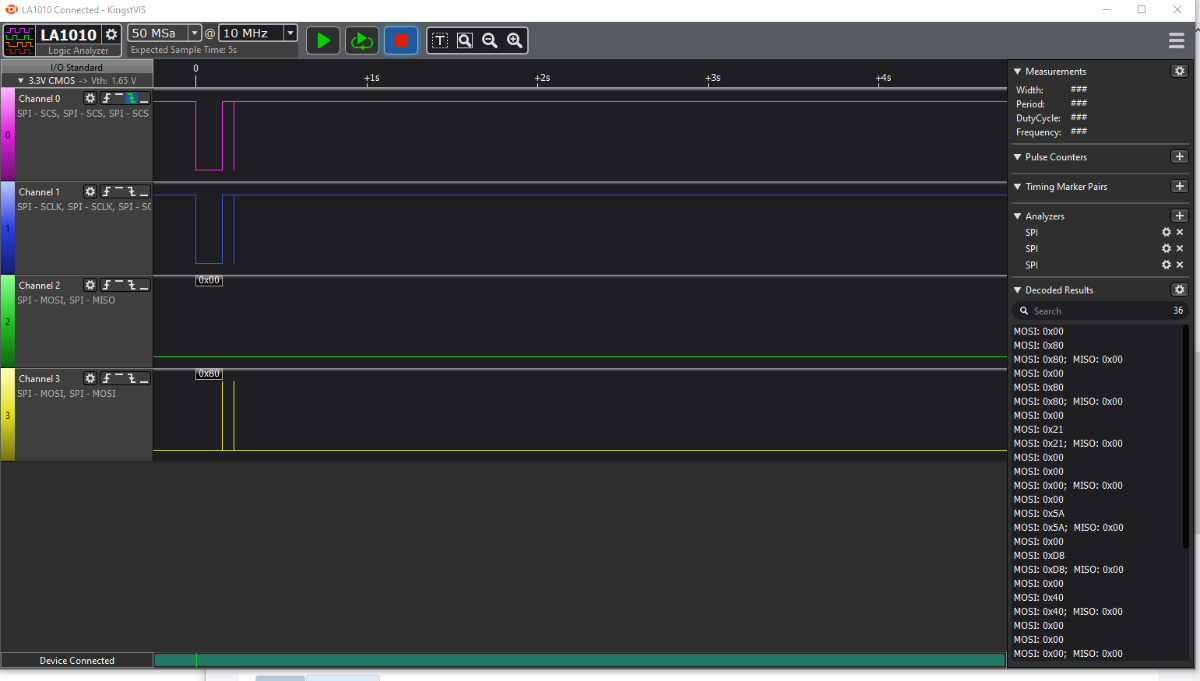Collapse the Measurements panel section

tap(1018, 71)
